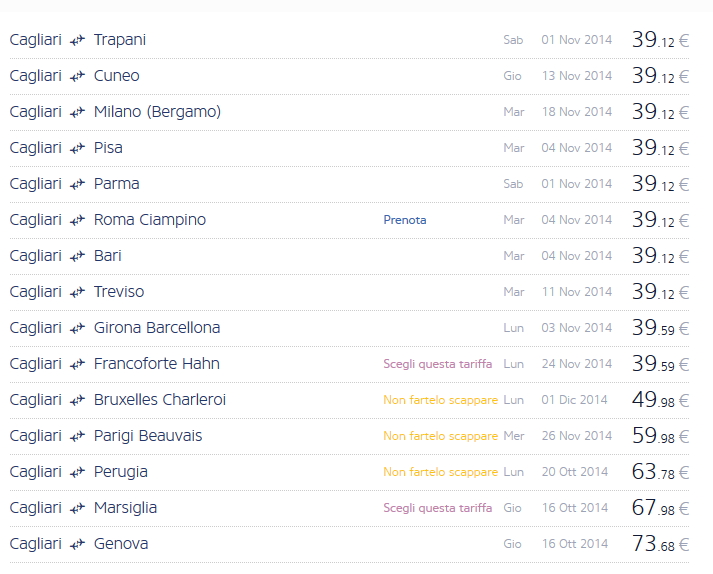The width and height of the screenshot is (713, 574).
Task: Select the Girona Barcellona destination
Action: point(156,328)
